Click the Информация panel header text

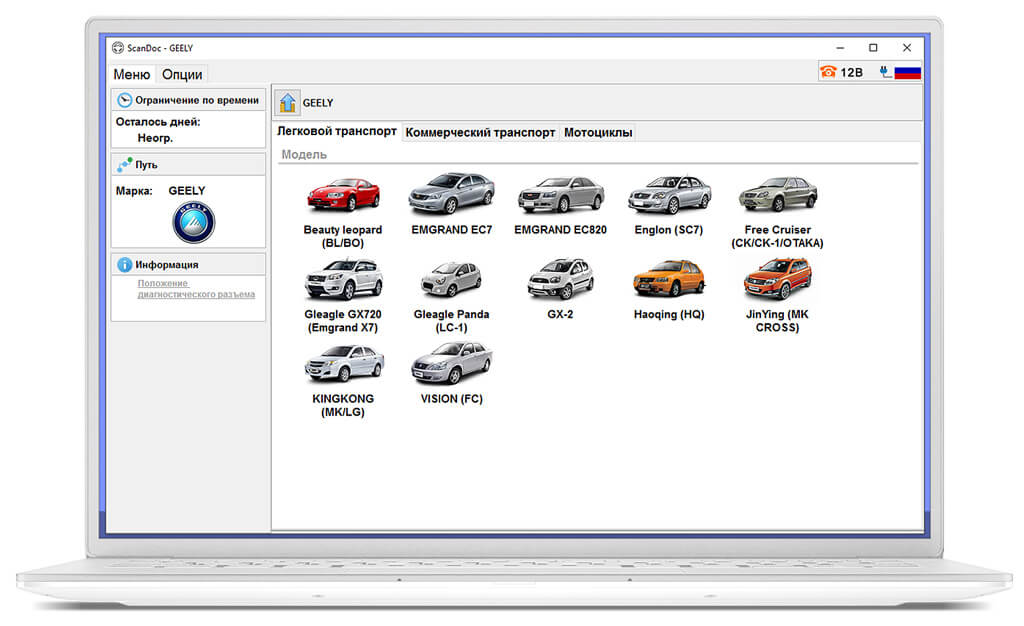tap(167, 264)
